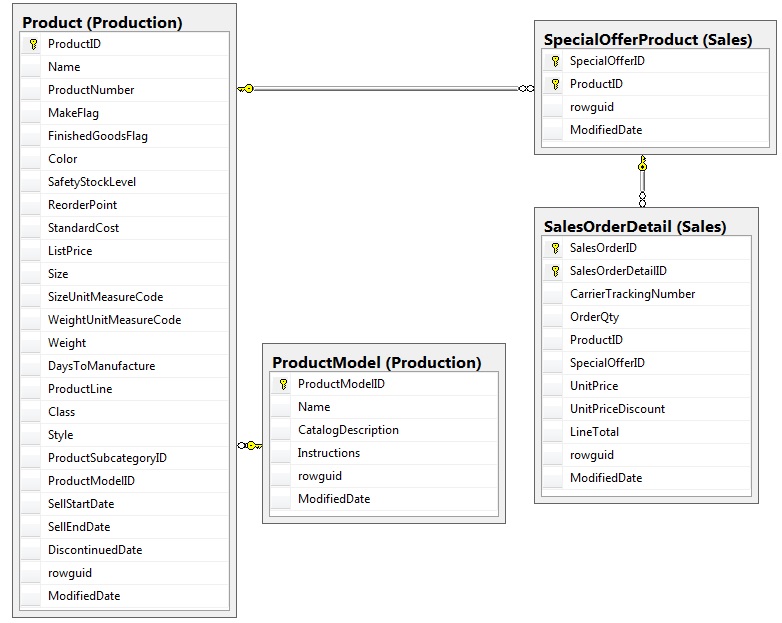Select the CatalogDescription column row

coord(348,430)
